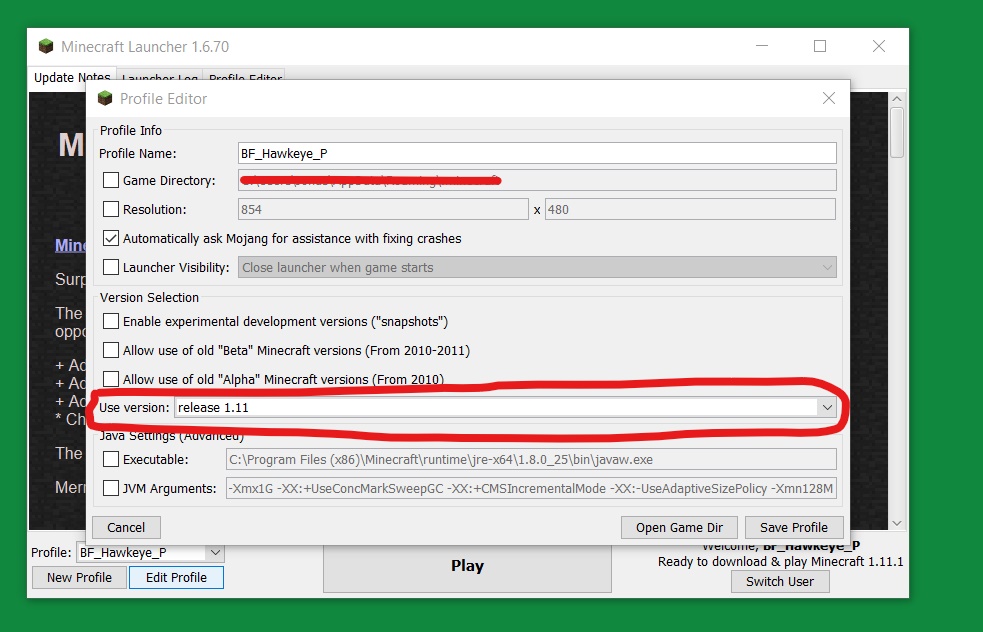This screenshot has width=983, height=632.
Task: Click the Open Game Dir button
Action: point(679,527)
